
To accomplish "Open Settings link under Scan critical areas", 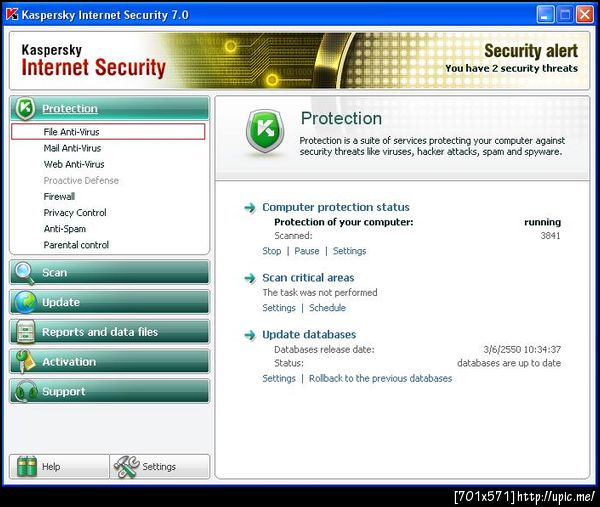I will click(x=279, y=308).
